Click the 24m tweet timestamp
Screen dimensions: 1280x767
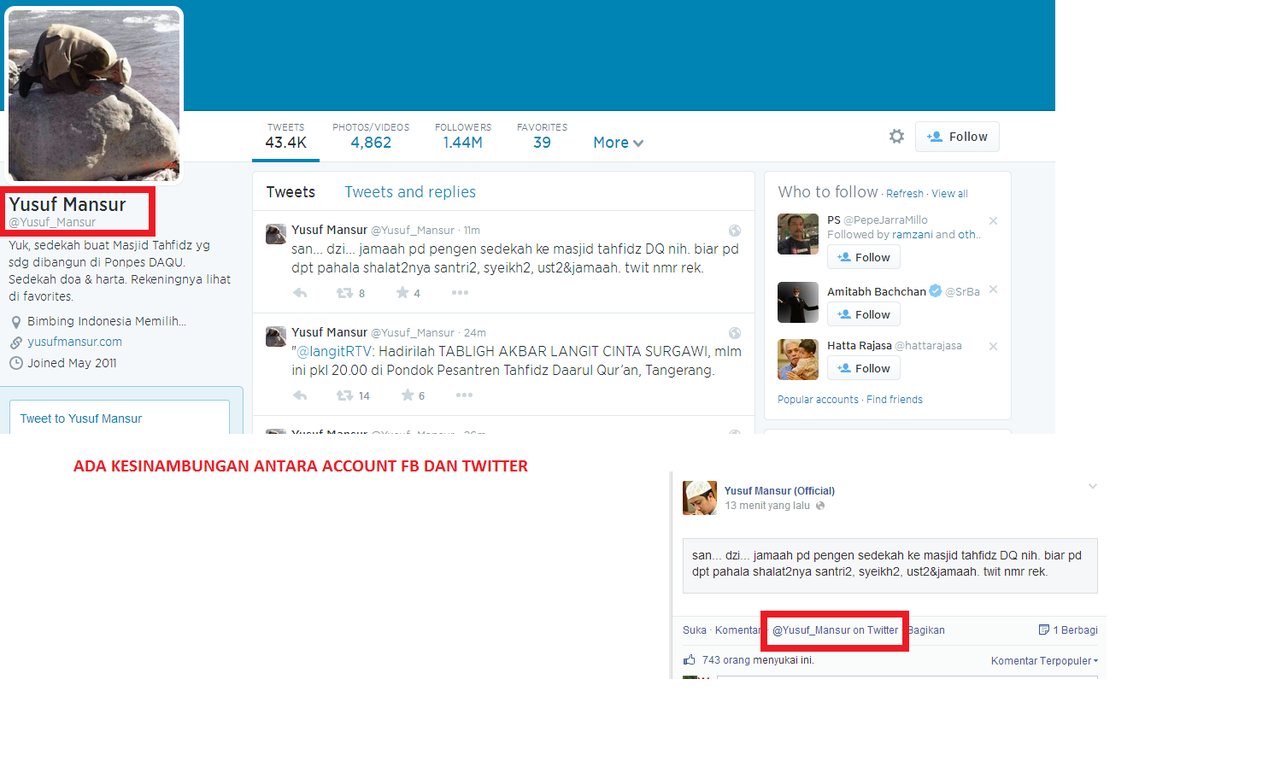pos(476,332)
